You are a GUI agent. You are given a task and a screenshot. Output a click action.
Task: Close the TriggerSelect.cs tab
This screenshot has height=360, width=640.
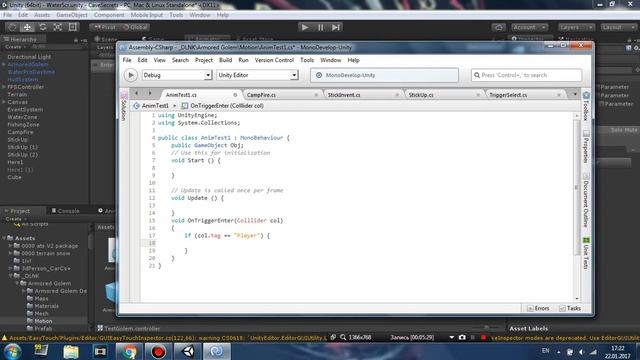(x=559, y=95)
